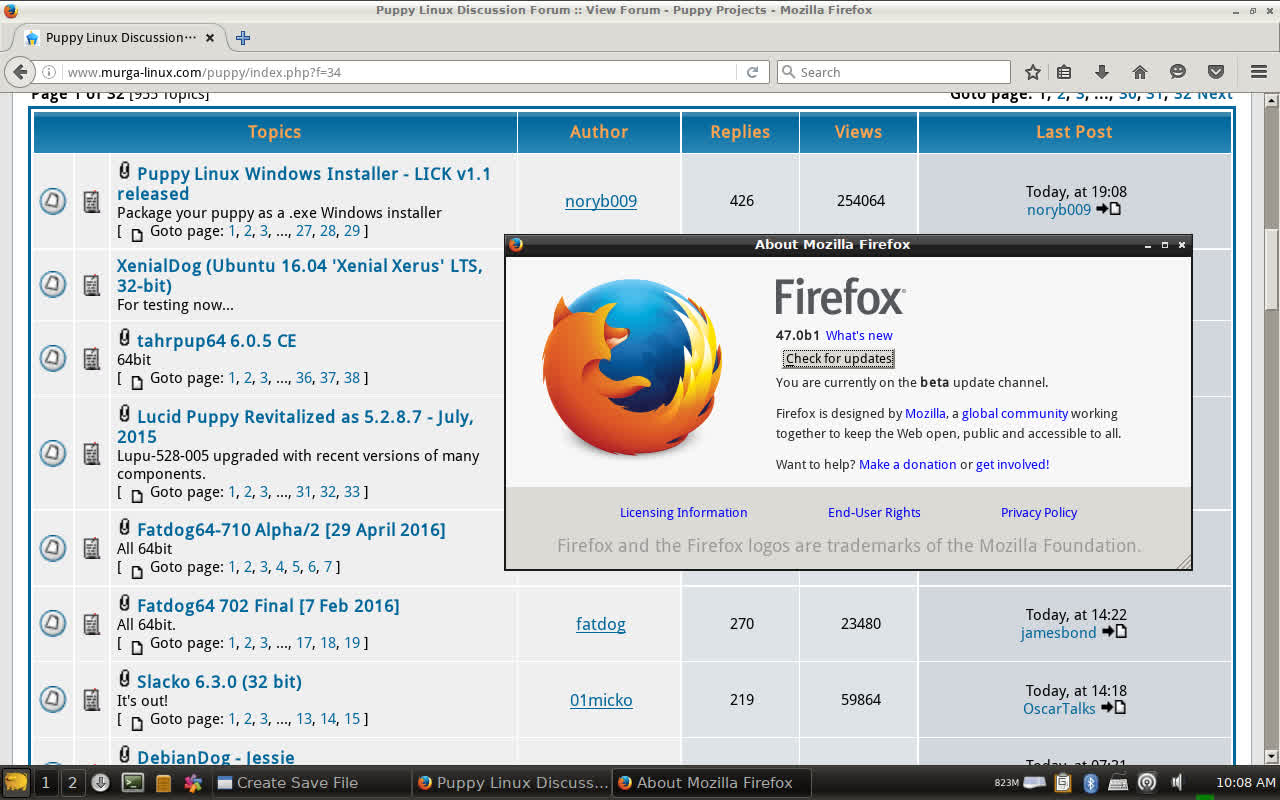Viewport: 1280px width, 800px height.
Task: View author 01micko profile
Action: (601, 700)
